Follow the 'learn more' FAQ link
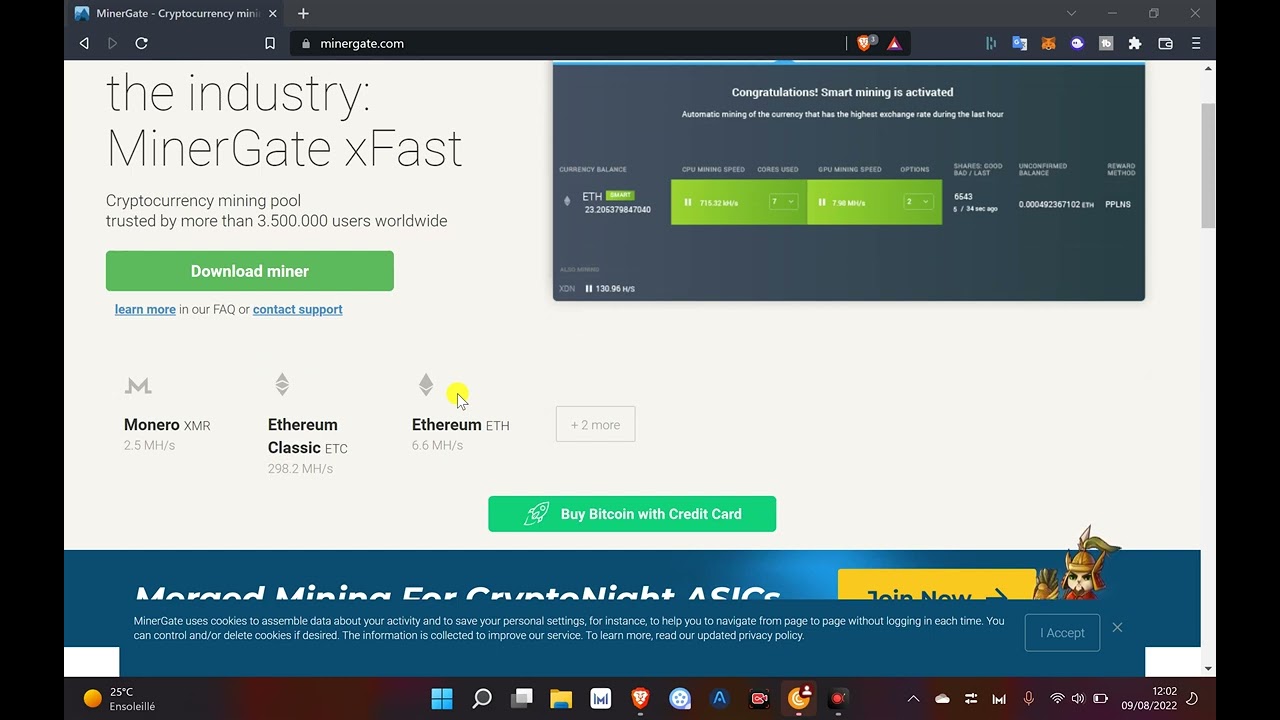 [x=145, y=309]
